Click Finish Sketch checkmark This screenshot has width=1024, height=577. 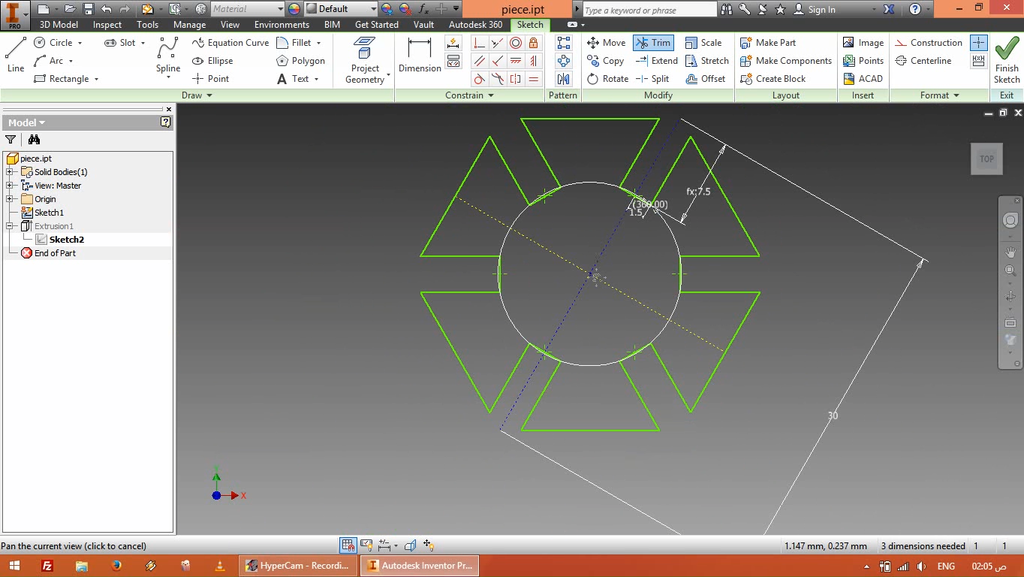(x=1006, y=59)
